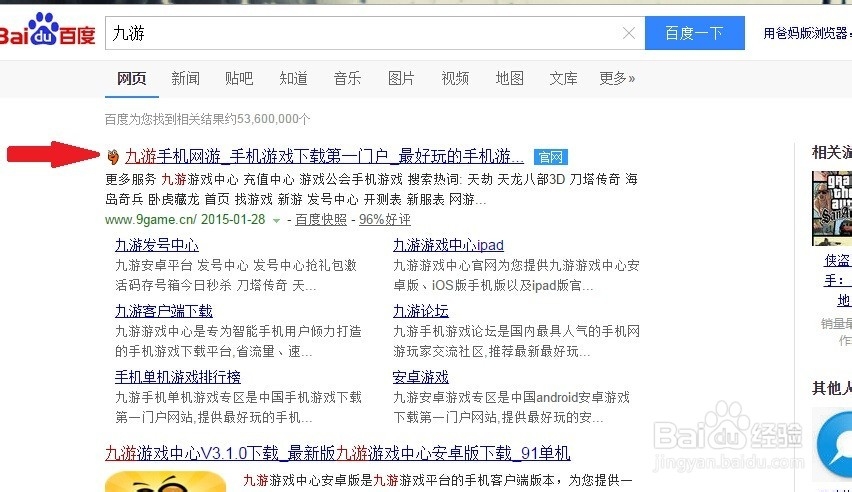Screen dimensions: 852x492
Task: Expand the 更多» menu
Action: coord(617,78)
